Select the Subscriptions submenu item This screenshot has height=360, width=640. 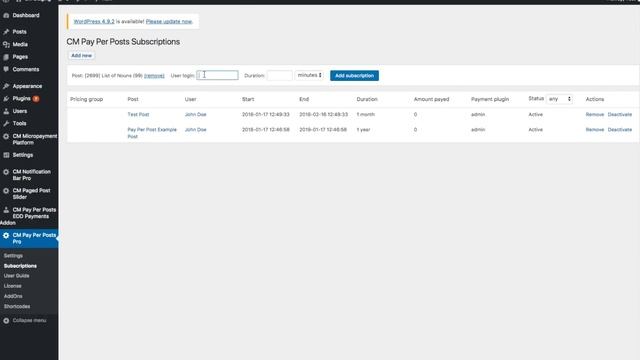click(x=20, y=266)
